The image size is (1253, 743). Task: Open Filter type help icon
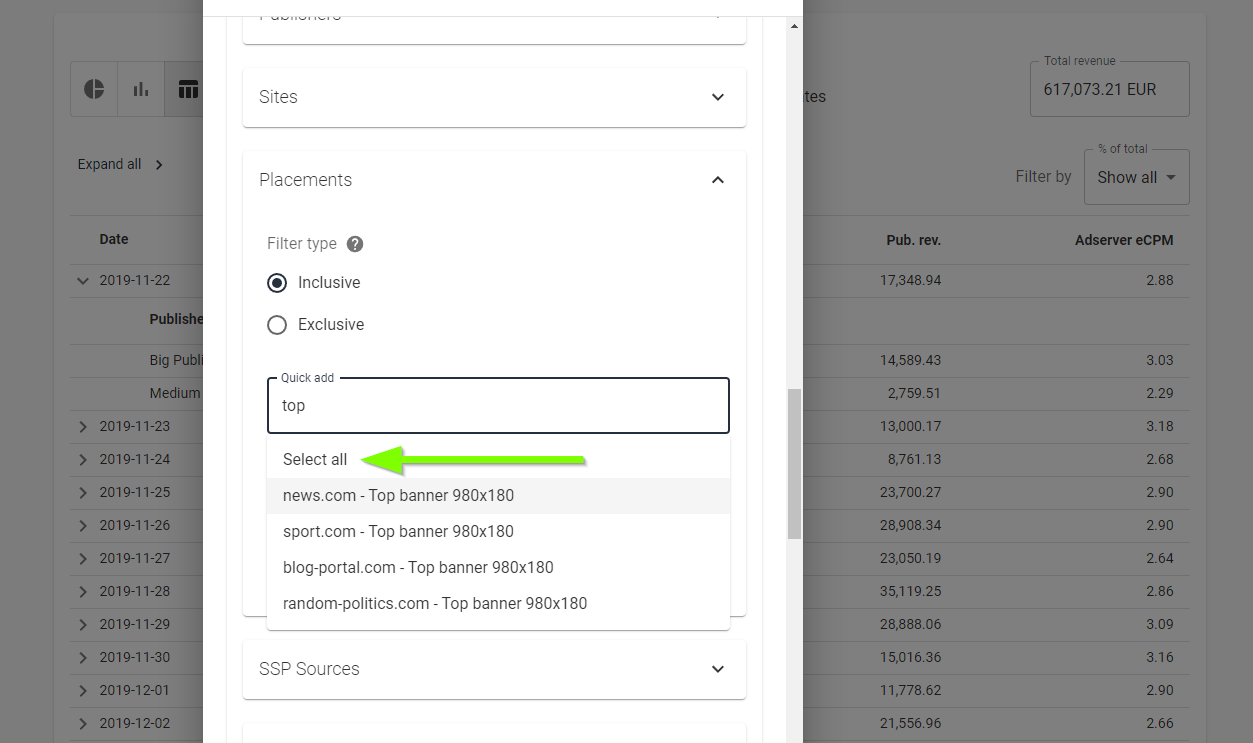point(355,244)
